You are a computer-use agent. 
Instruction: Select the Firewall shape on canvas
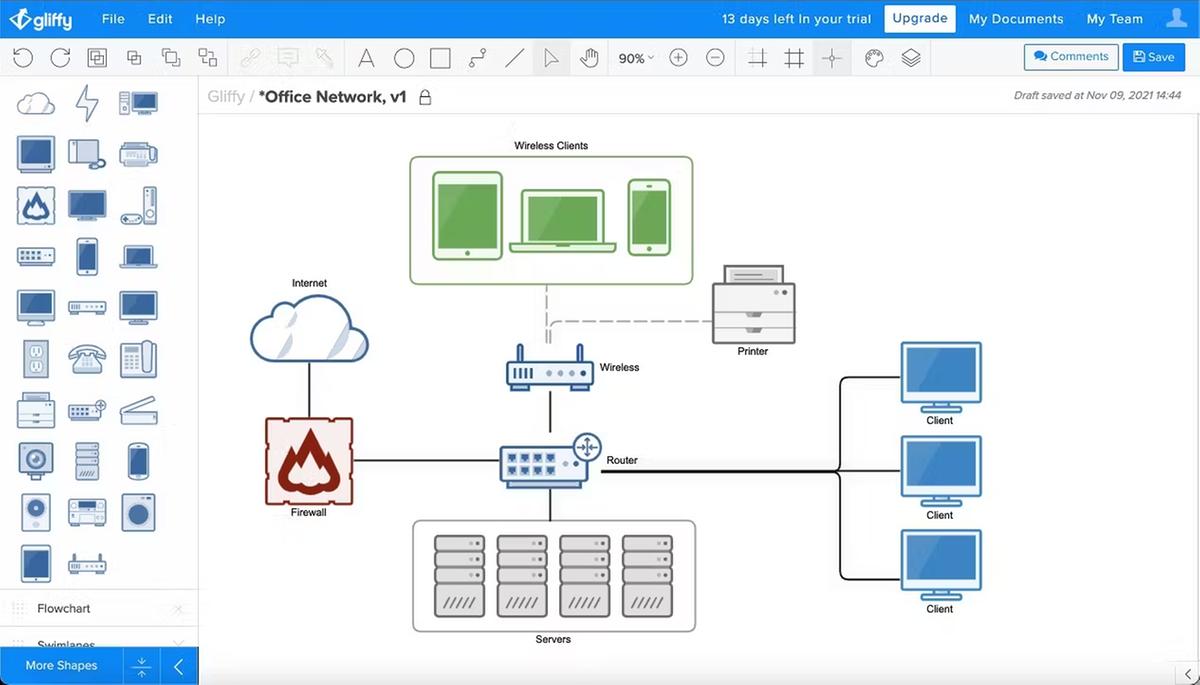click(x=309, y=460)
